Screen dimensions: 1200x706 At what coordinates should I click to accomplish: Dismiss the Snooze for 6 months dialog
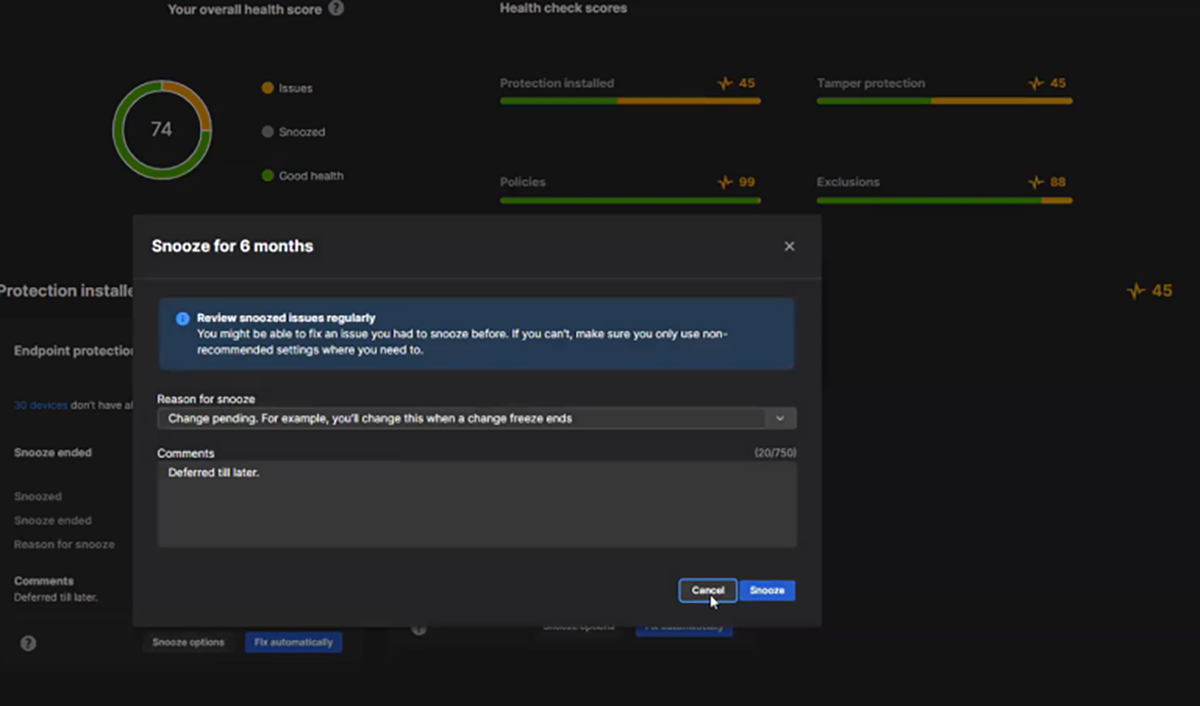[789, 245]
